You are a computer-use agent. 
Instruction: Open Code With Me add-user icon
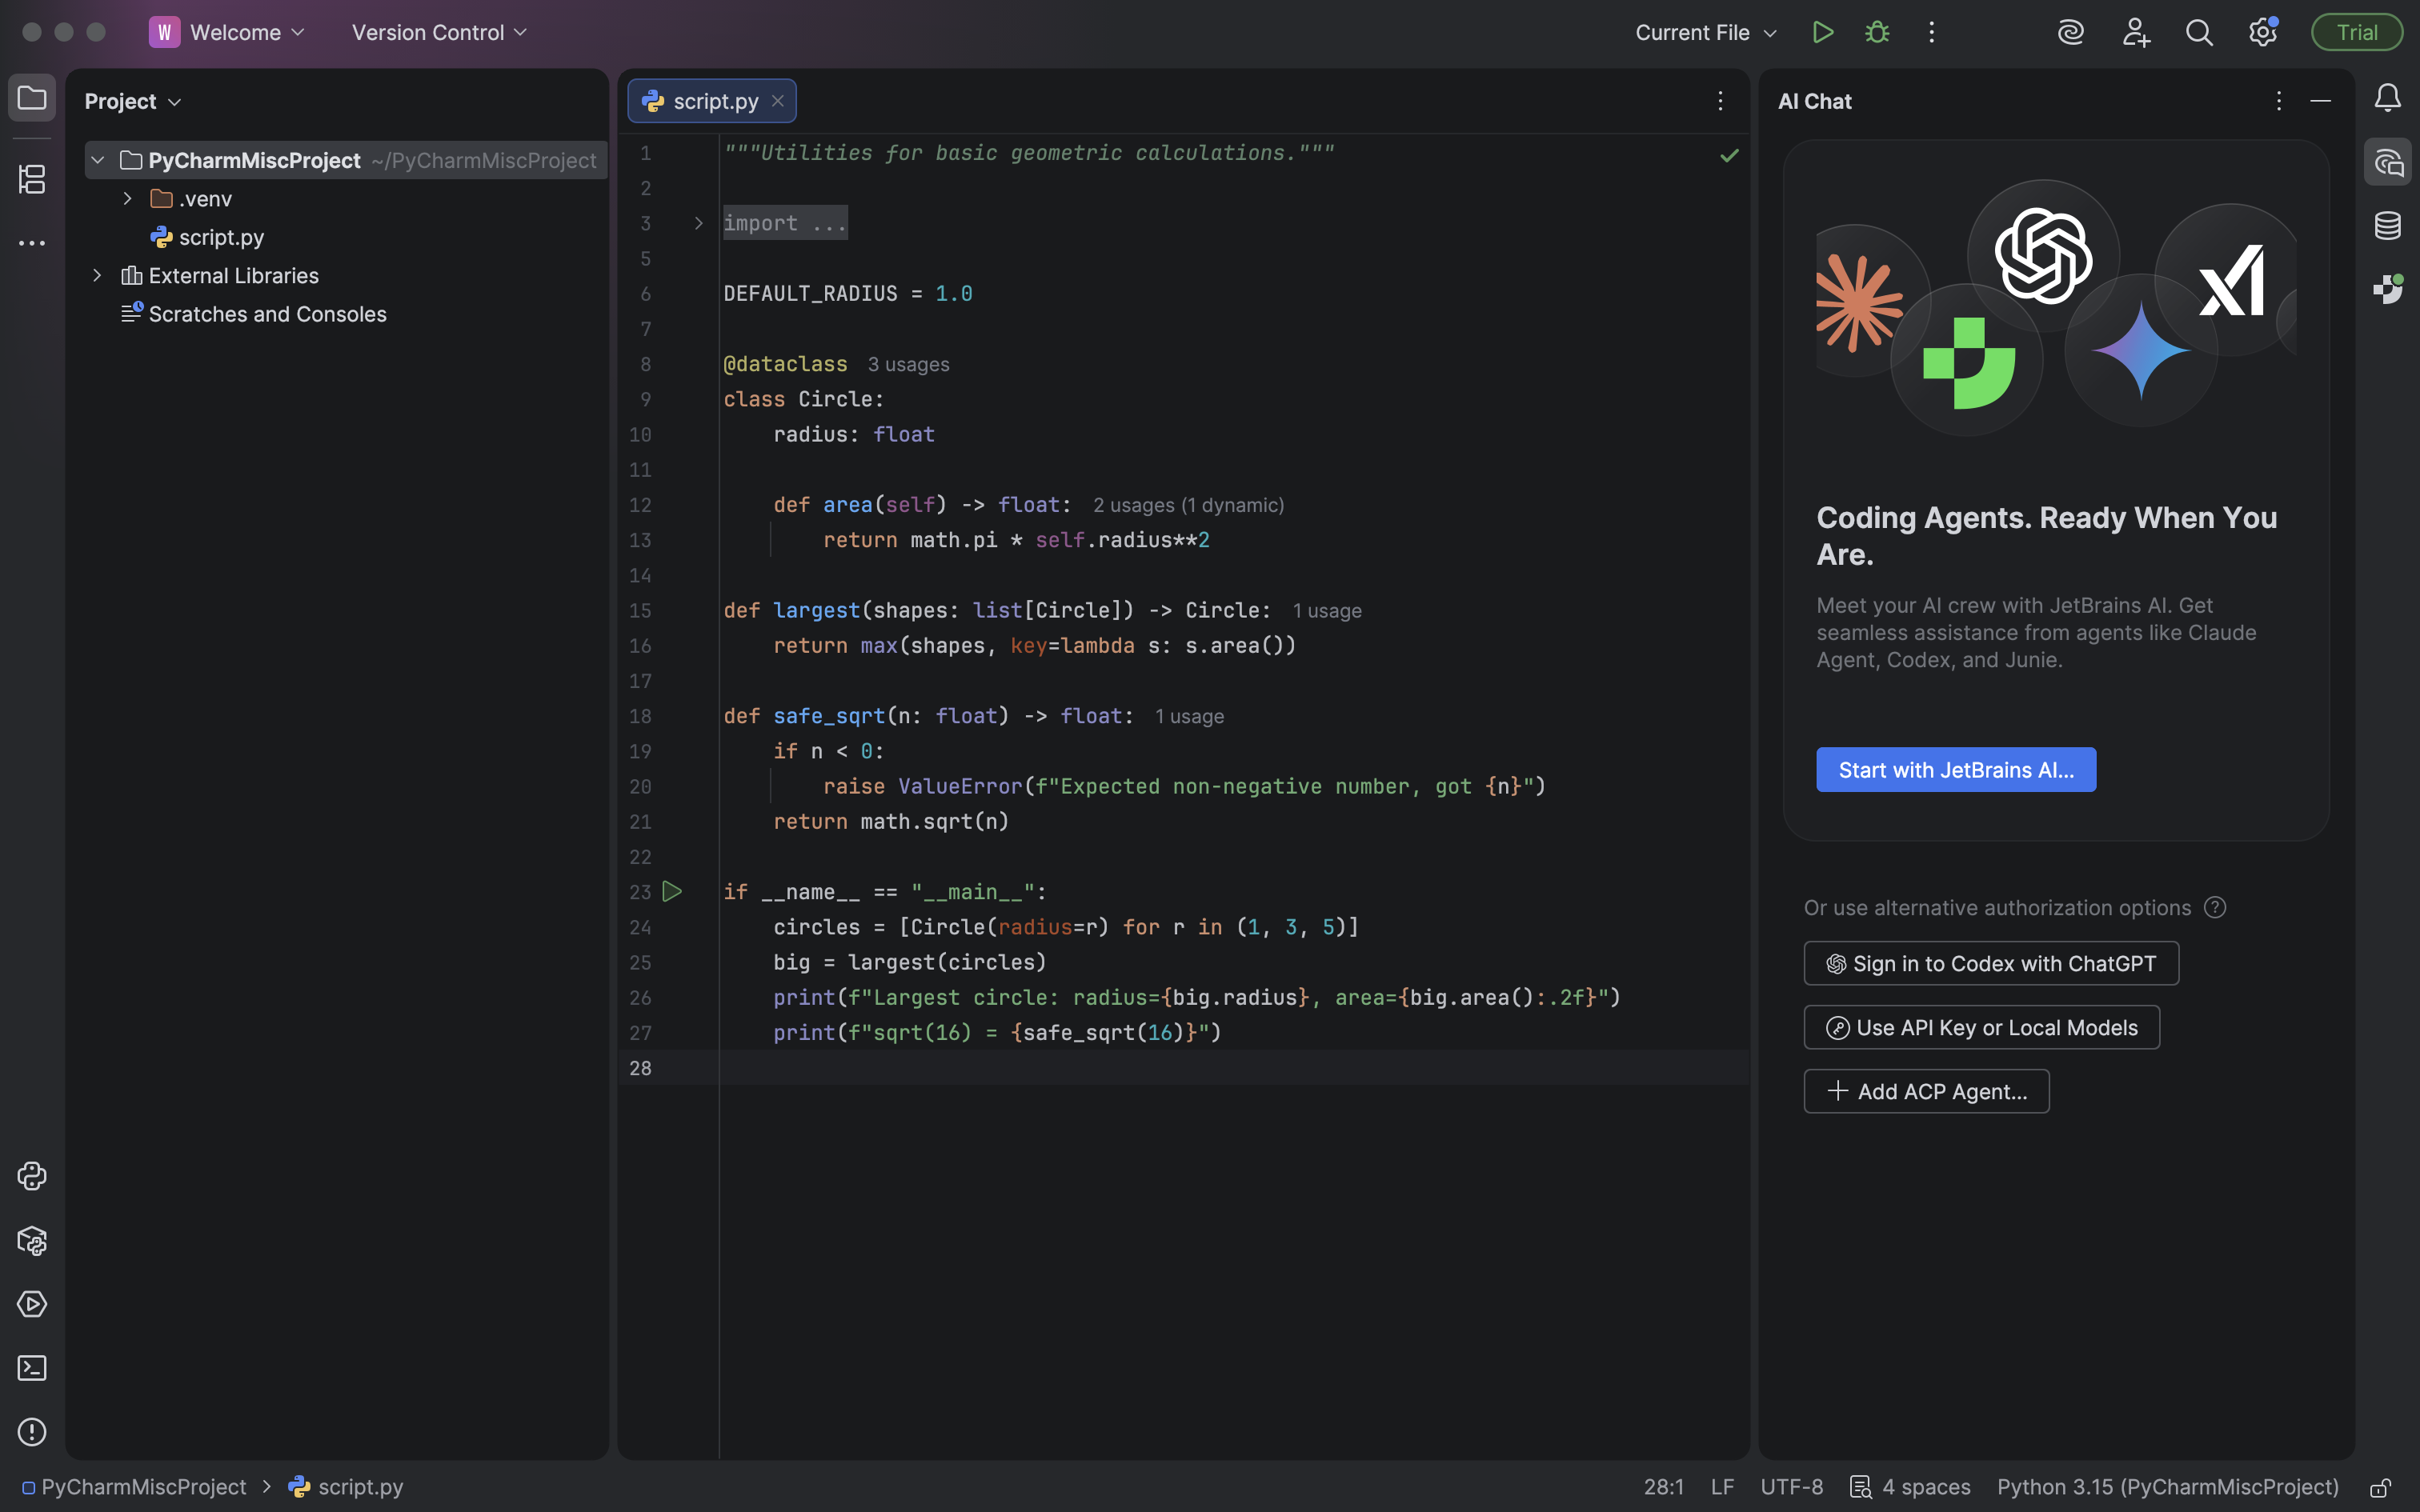2135,32
